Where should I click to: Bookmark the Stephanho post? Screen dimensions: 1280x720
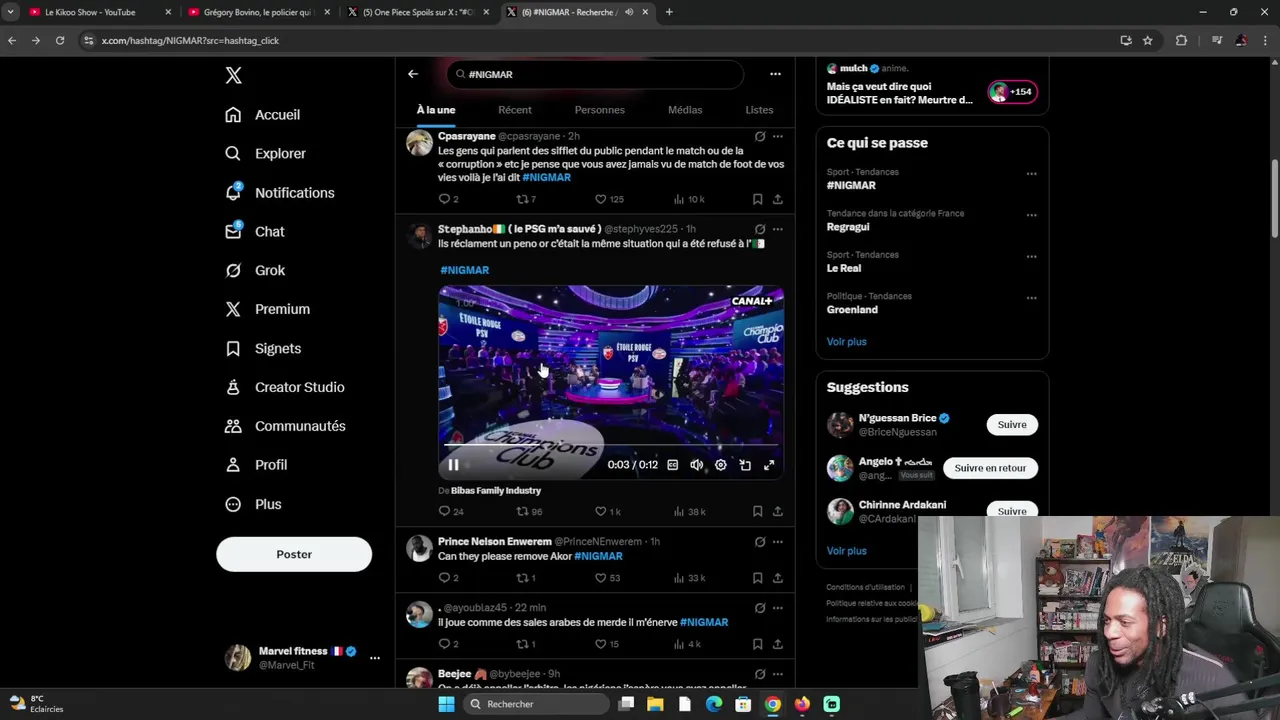758,512
